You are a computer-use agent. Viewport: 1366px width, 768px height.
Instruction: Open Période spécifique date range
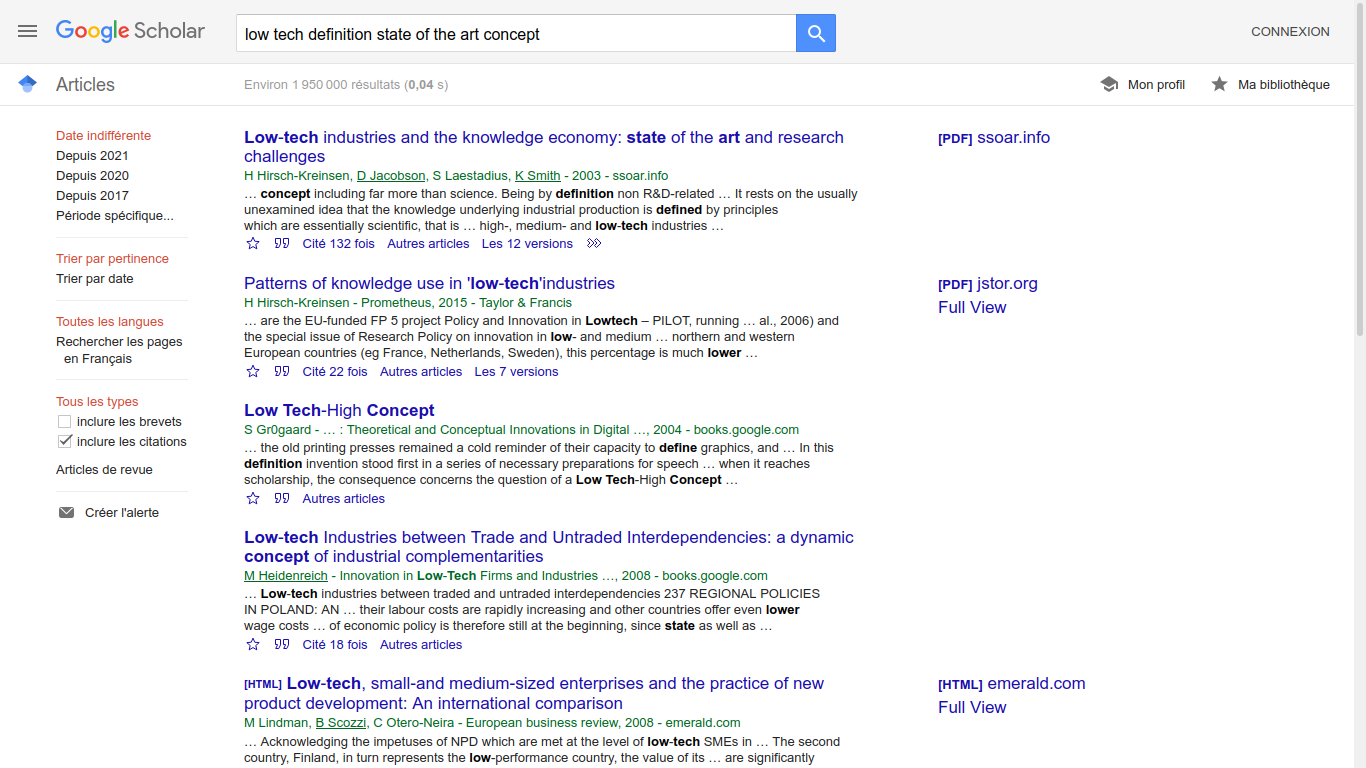point(115,215)
